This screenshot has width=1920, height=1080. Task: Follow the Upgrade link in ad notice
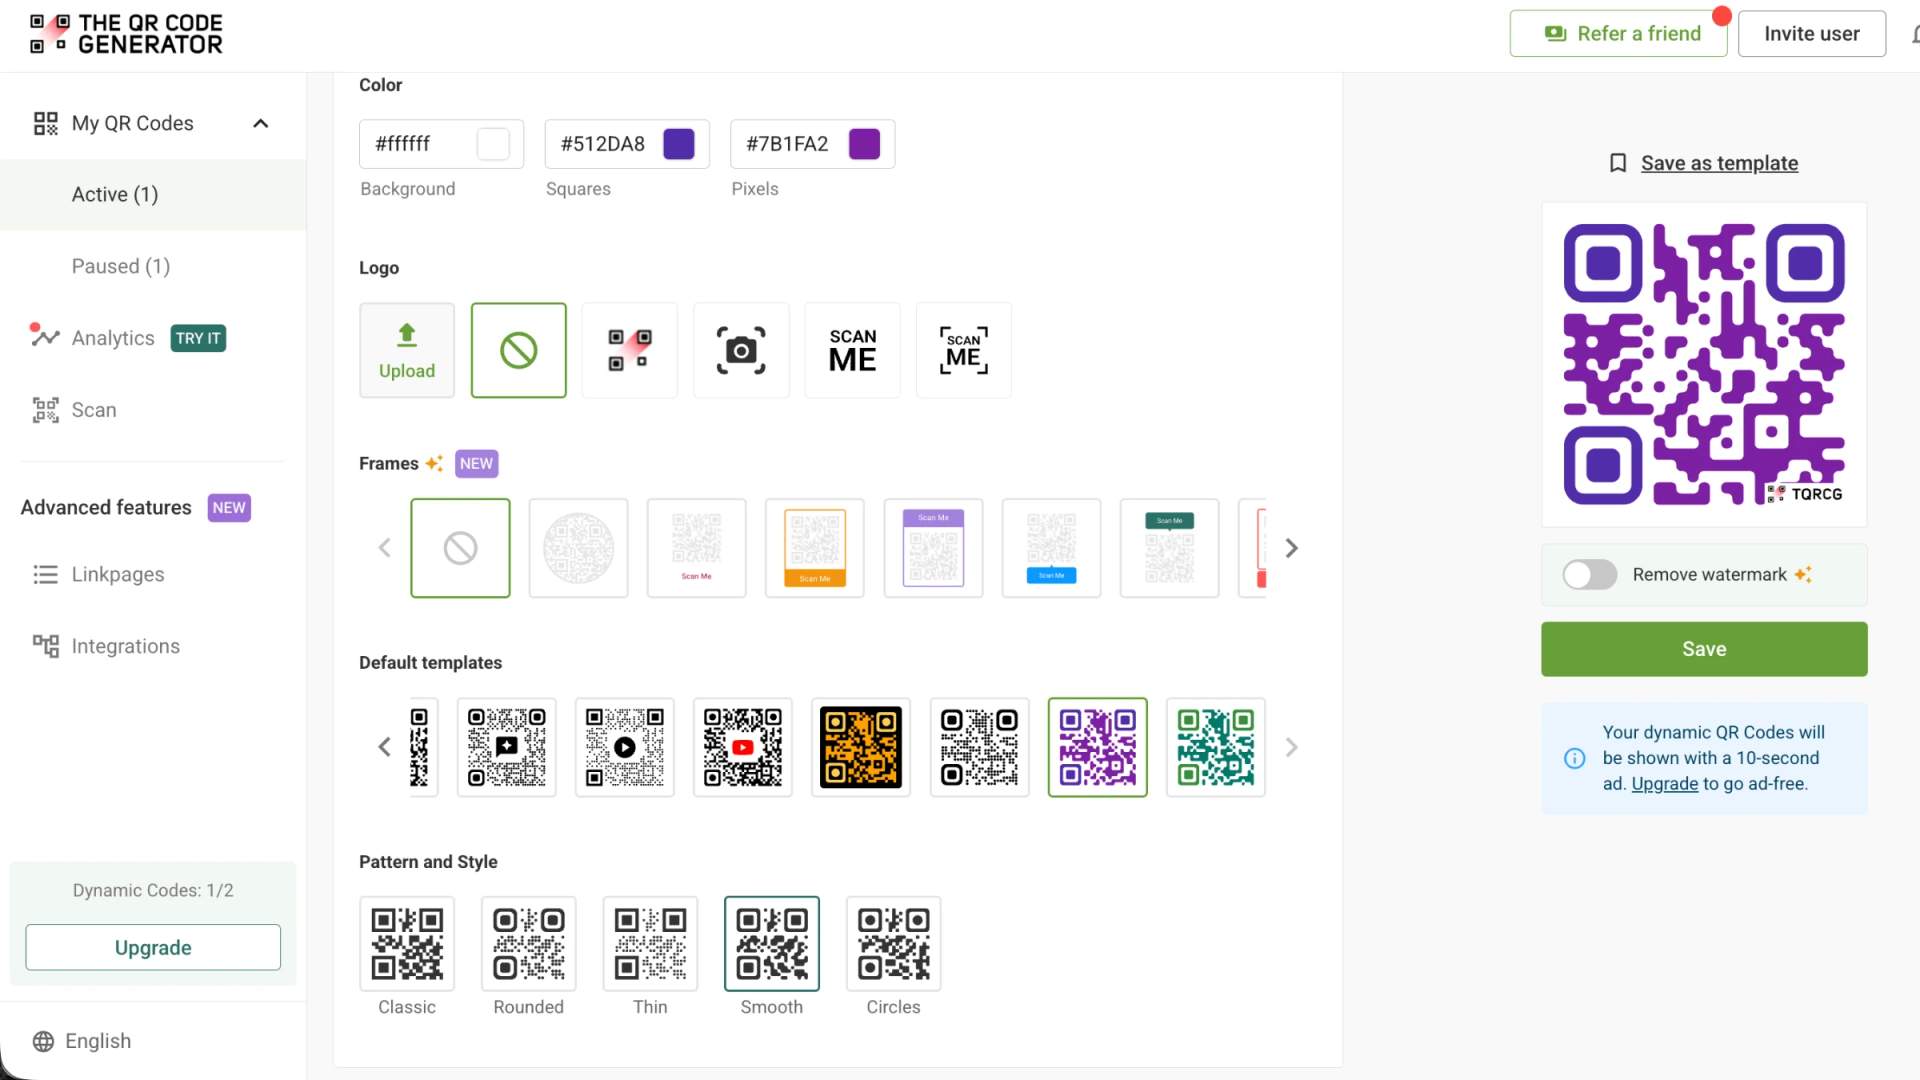[x=1665, y=784]
